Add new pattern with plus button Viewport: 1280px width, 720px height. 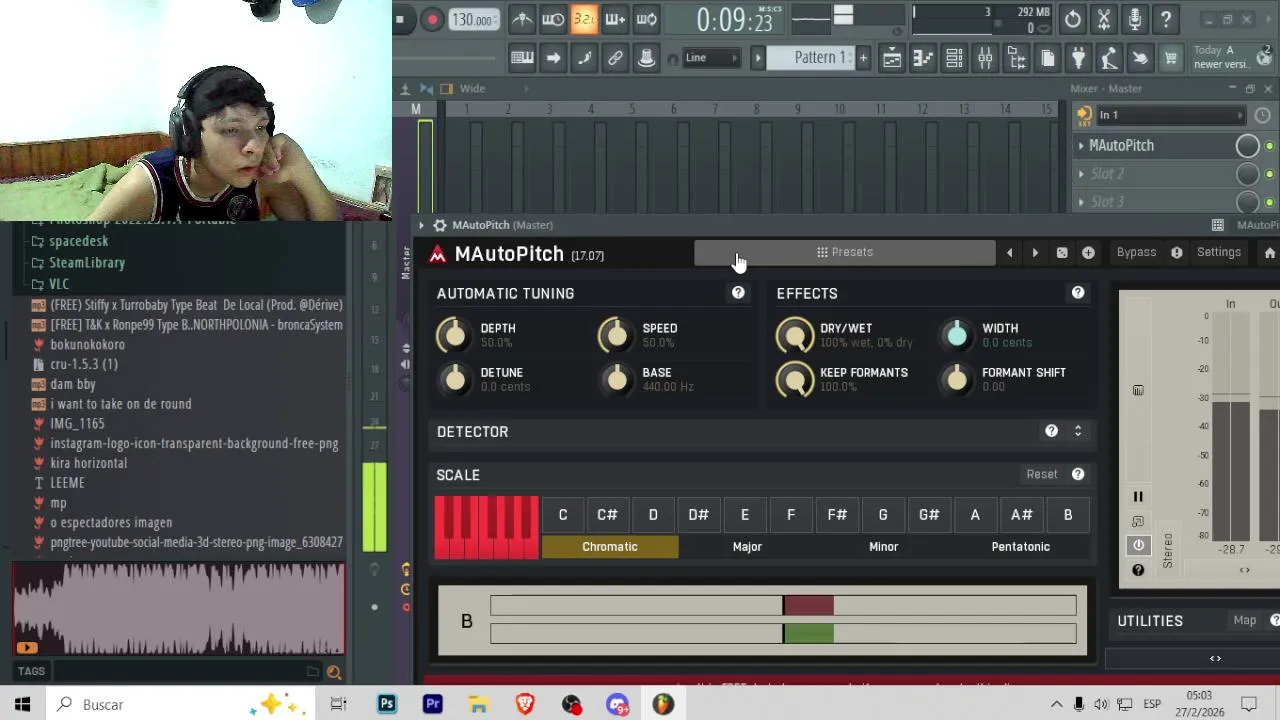click(863, 58)
